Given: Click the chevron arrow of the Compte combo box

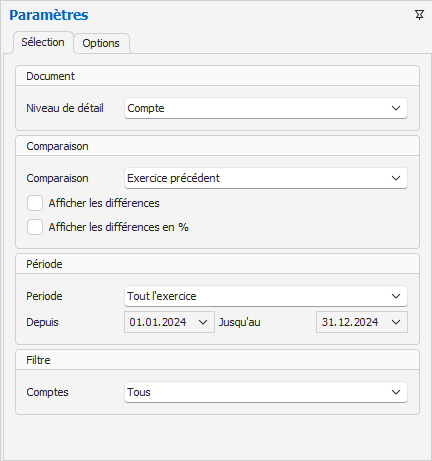Looking at the screenshot, I should [x=396, y=108].
